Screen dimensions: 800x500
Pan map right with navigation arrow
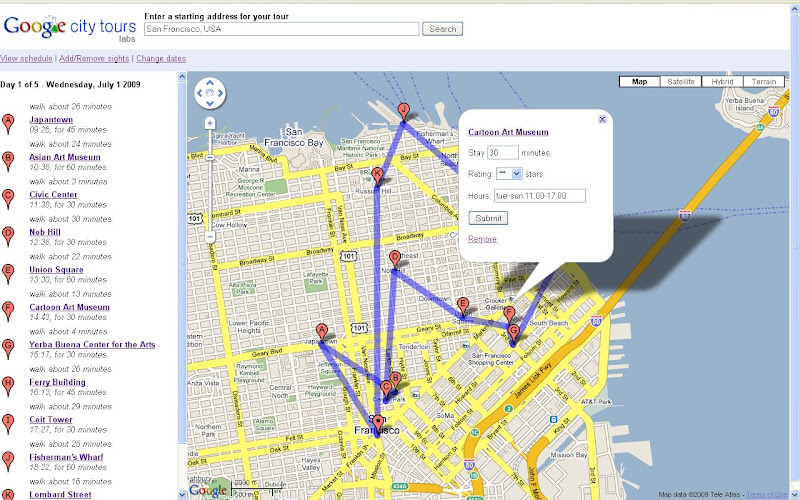[220, 93]
